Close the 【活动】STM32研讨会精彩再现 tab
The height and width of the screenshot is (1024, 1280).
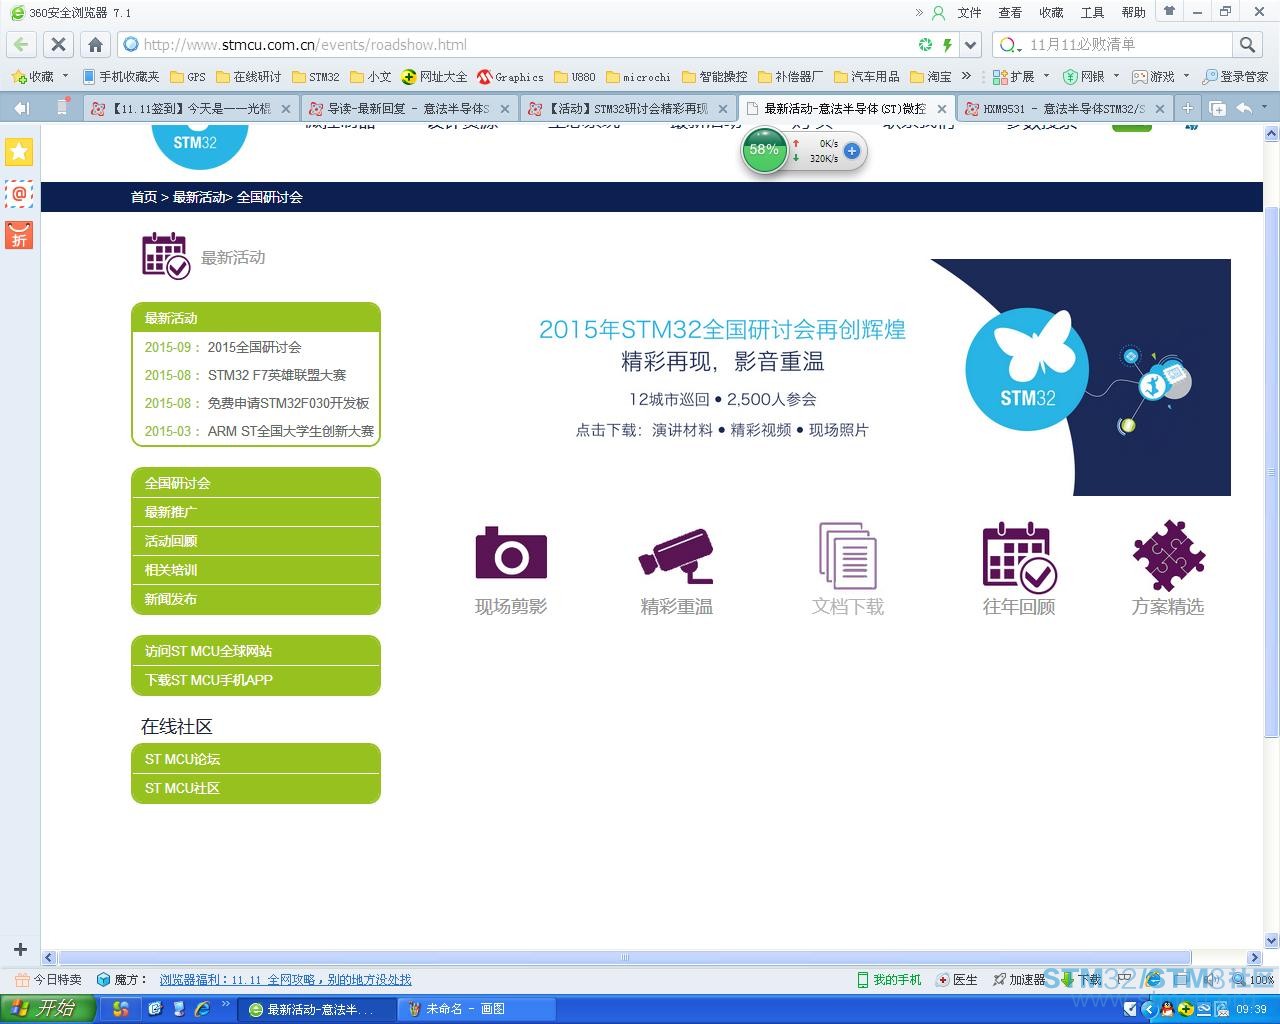(723, 109)
